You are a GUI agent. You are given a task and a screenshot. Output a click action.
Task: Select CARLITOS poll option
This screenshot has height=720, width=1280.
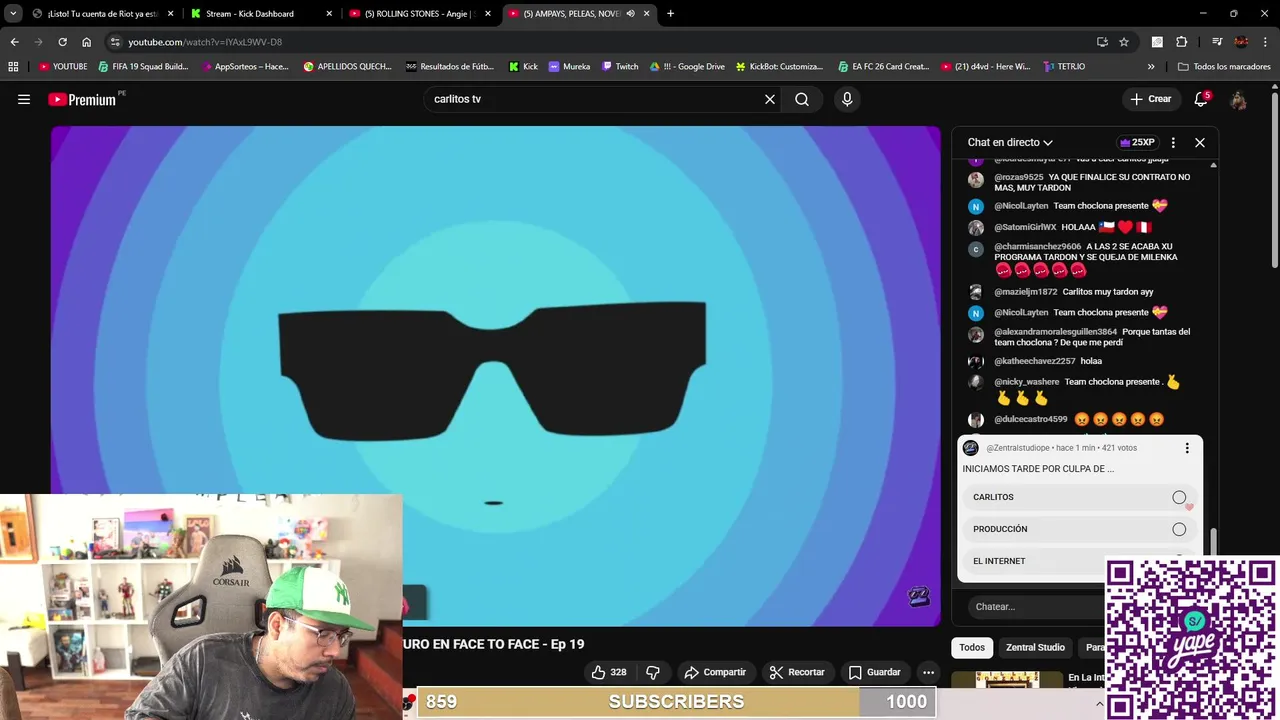tap(1079, 497)
